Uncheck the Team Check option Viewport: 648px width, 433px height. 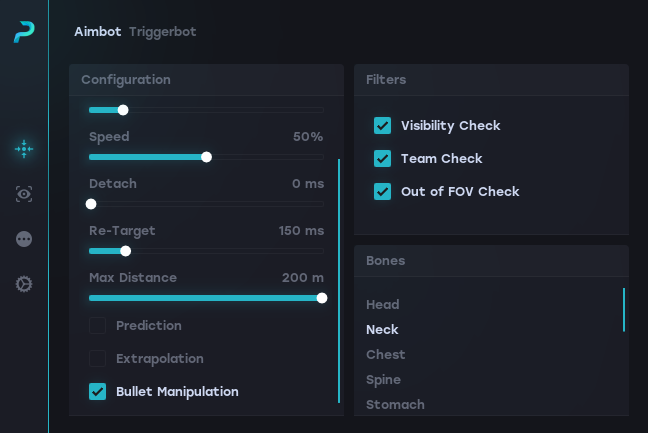pos(382,158)
